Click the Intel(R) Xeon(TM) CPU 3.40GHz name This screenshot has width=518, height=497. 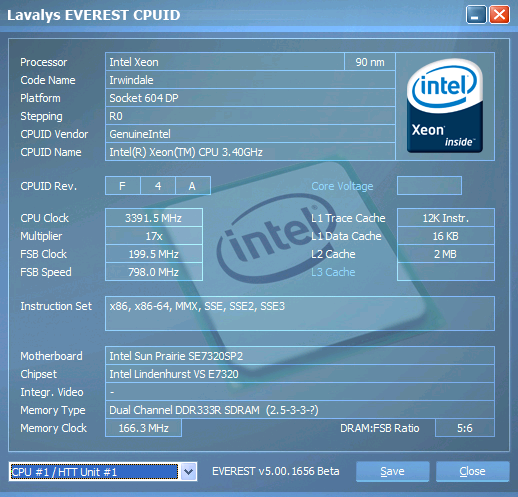coord(250,152)
